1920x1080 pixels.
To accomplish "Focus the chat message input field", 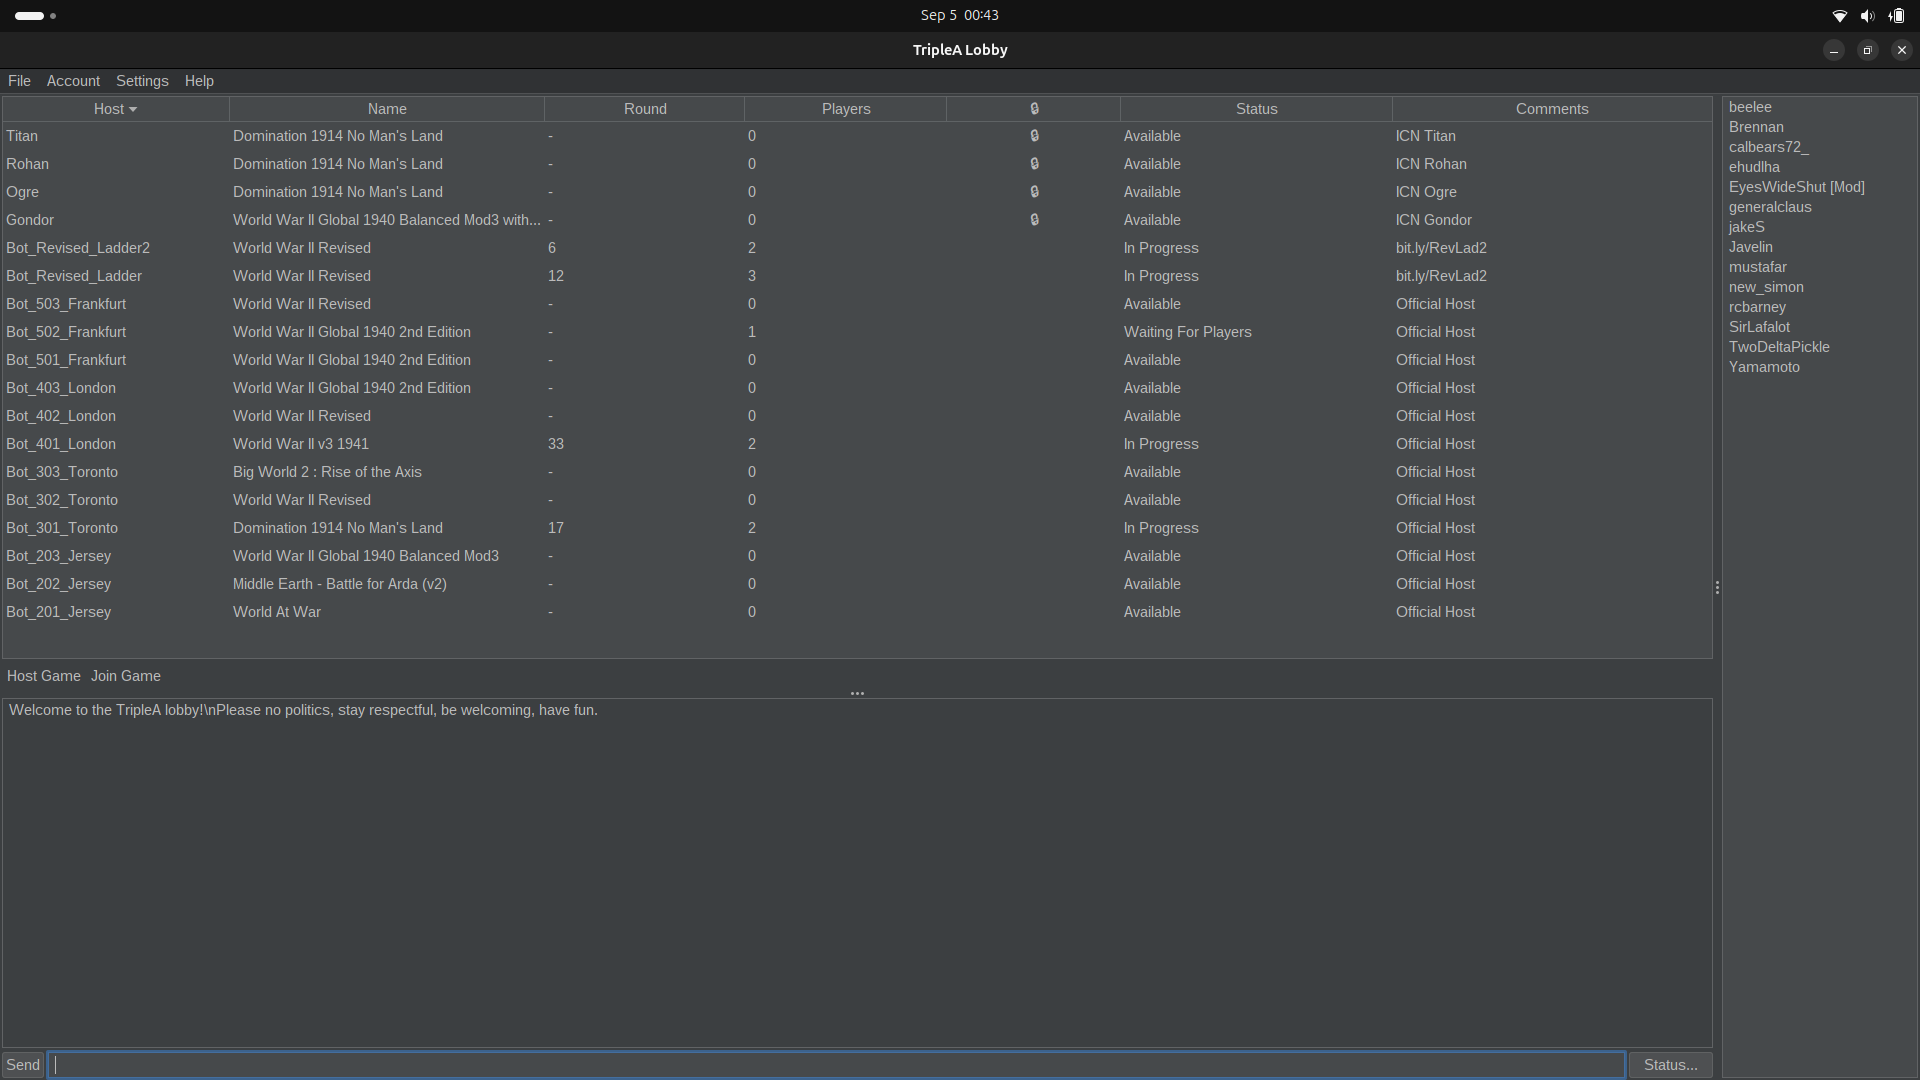I will click(x=837, y=1065).
